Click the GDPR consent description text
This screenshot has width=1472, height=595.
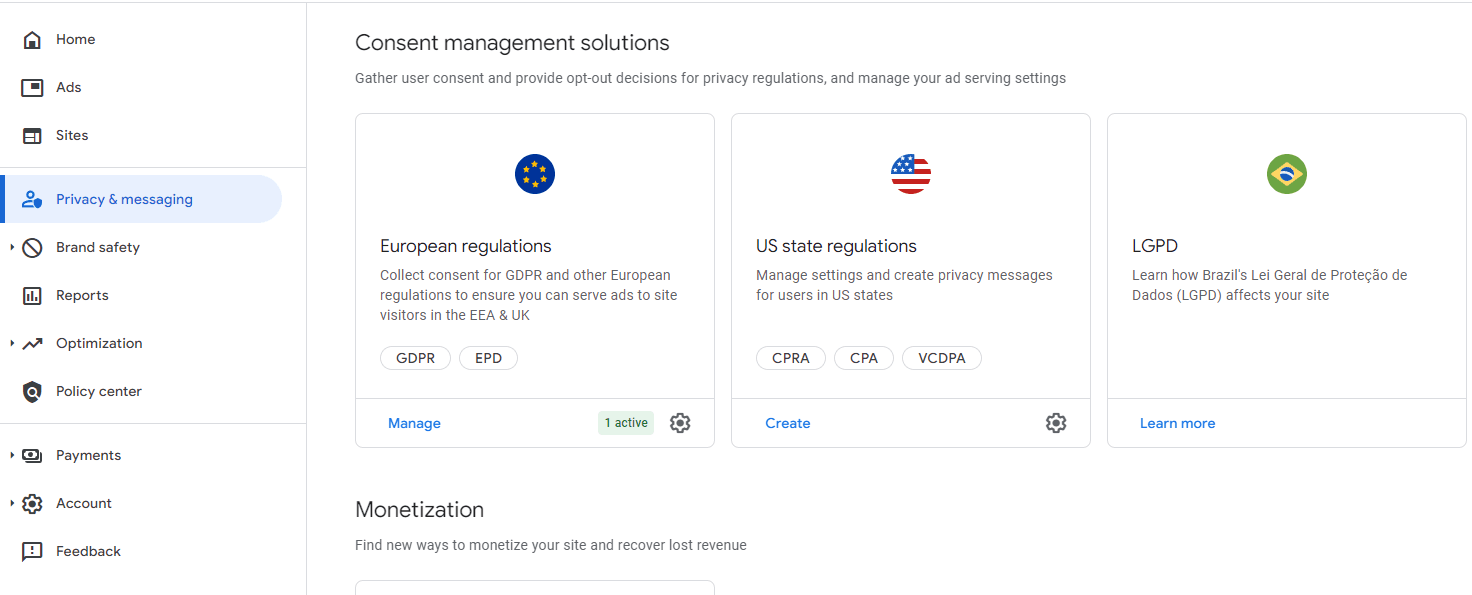528,295
